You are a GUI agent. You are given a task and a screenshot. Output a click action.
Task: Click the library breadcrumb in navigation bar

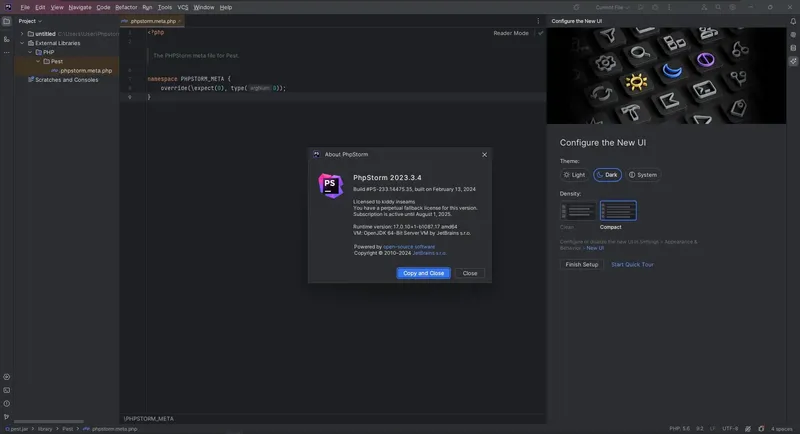click(x=45, y=429)
